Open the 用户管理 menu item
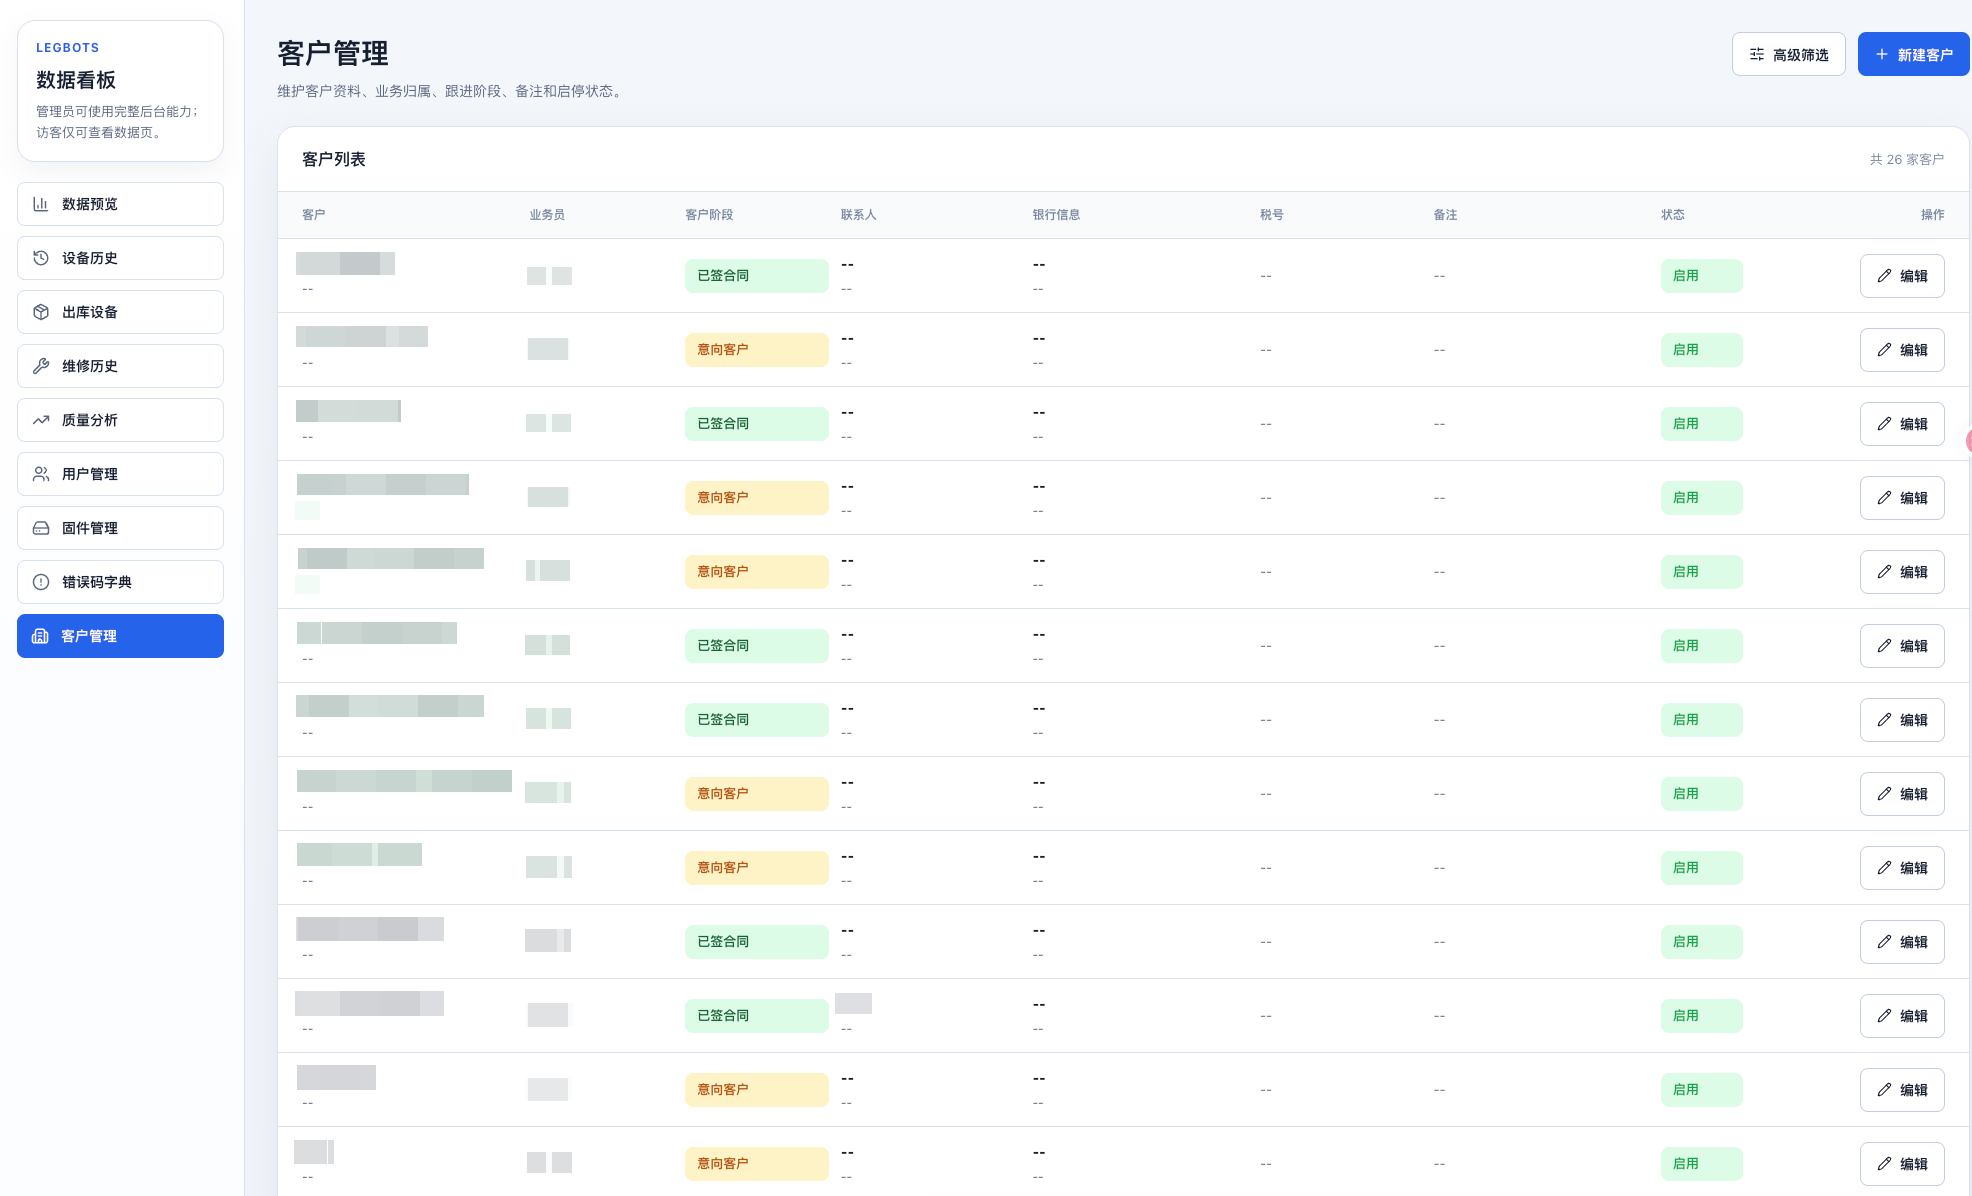Image resolution: width=1972 pixels, height=1196 pixels. click(x=120, y=474)
